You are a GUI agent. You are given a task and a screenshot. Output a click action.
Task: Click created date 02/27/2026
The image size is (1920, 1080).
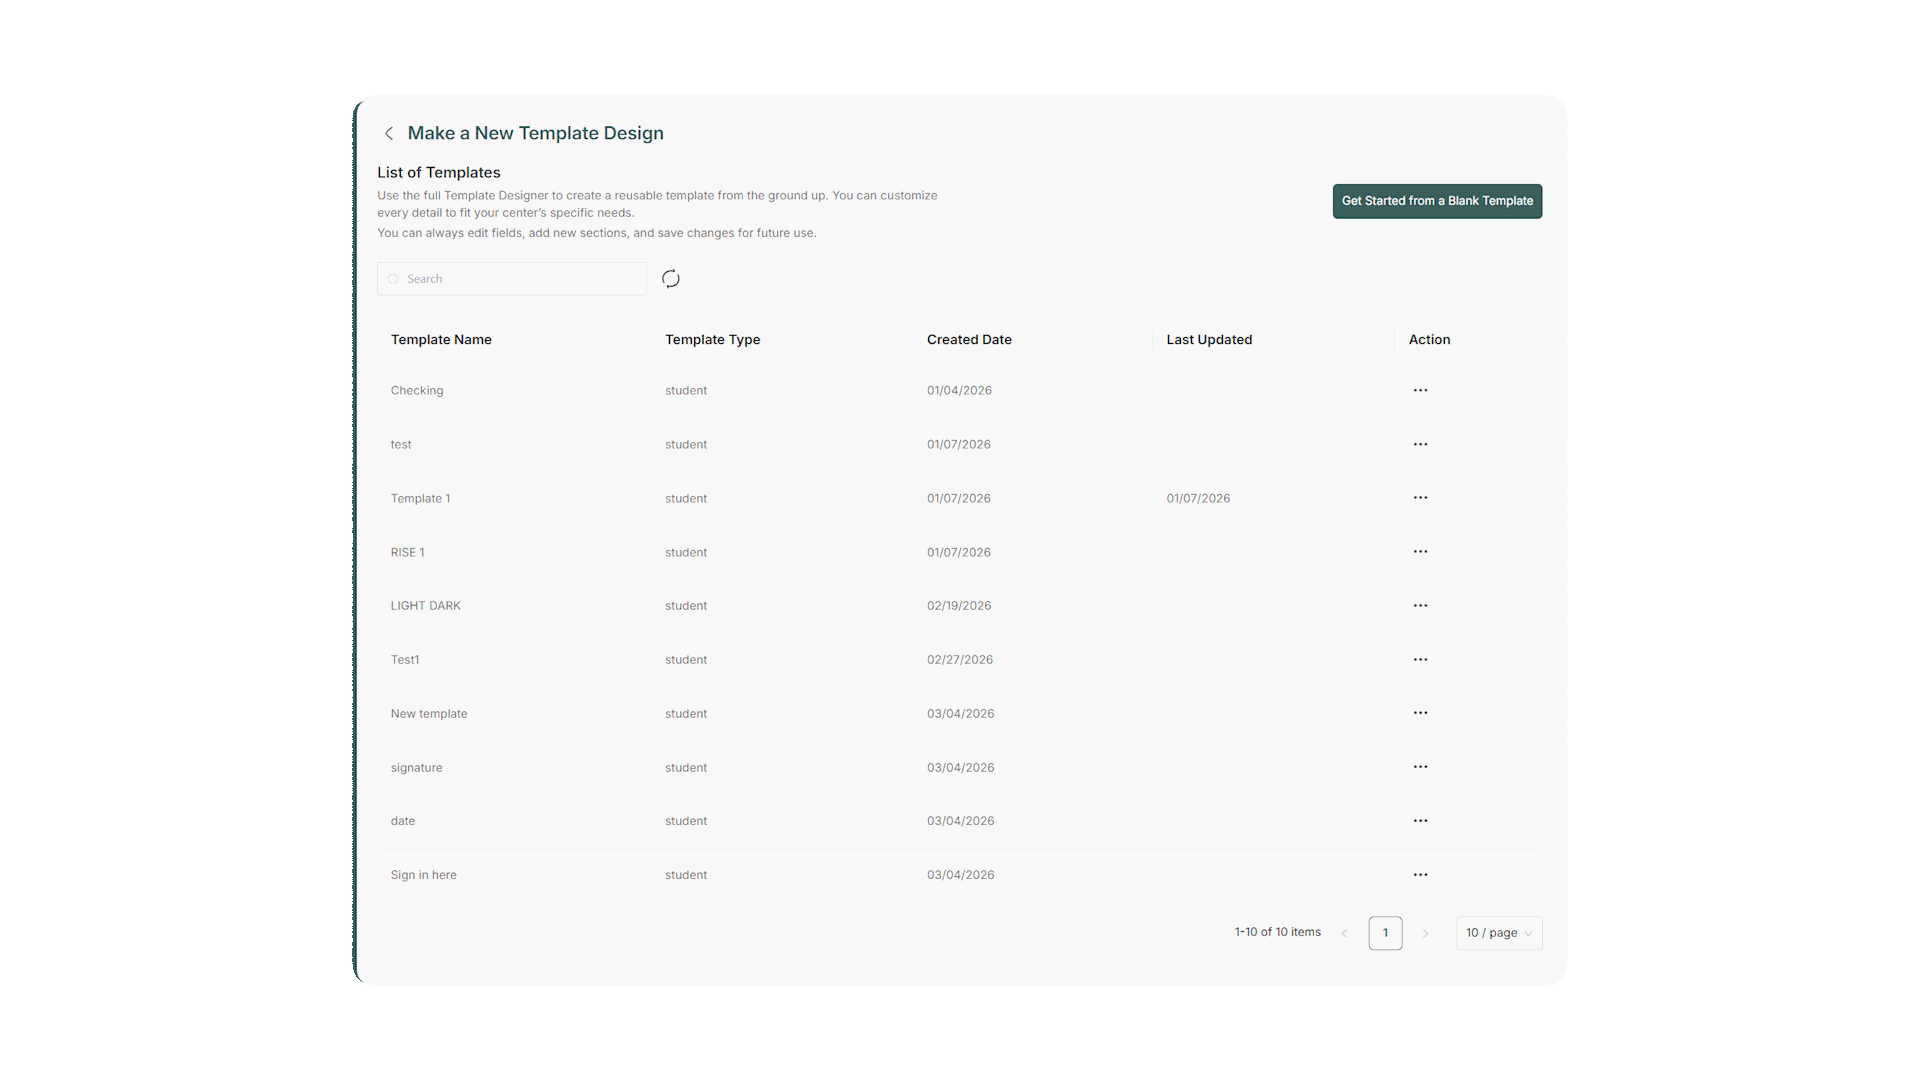pyautogui.click(x=960, y=660)
